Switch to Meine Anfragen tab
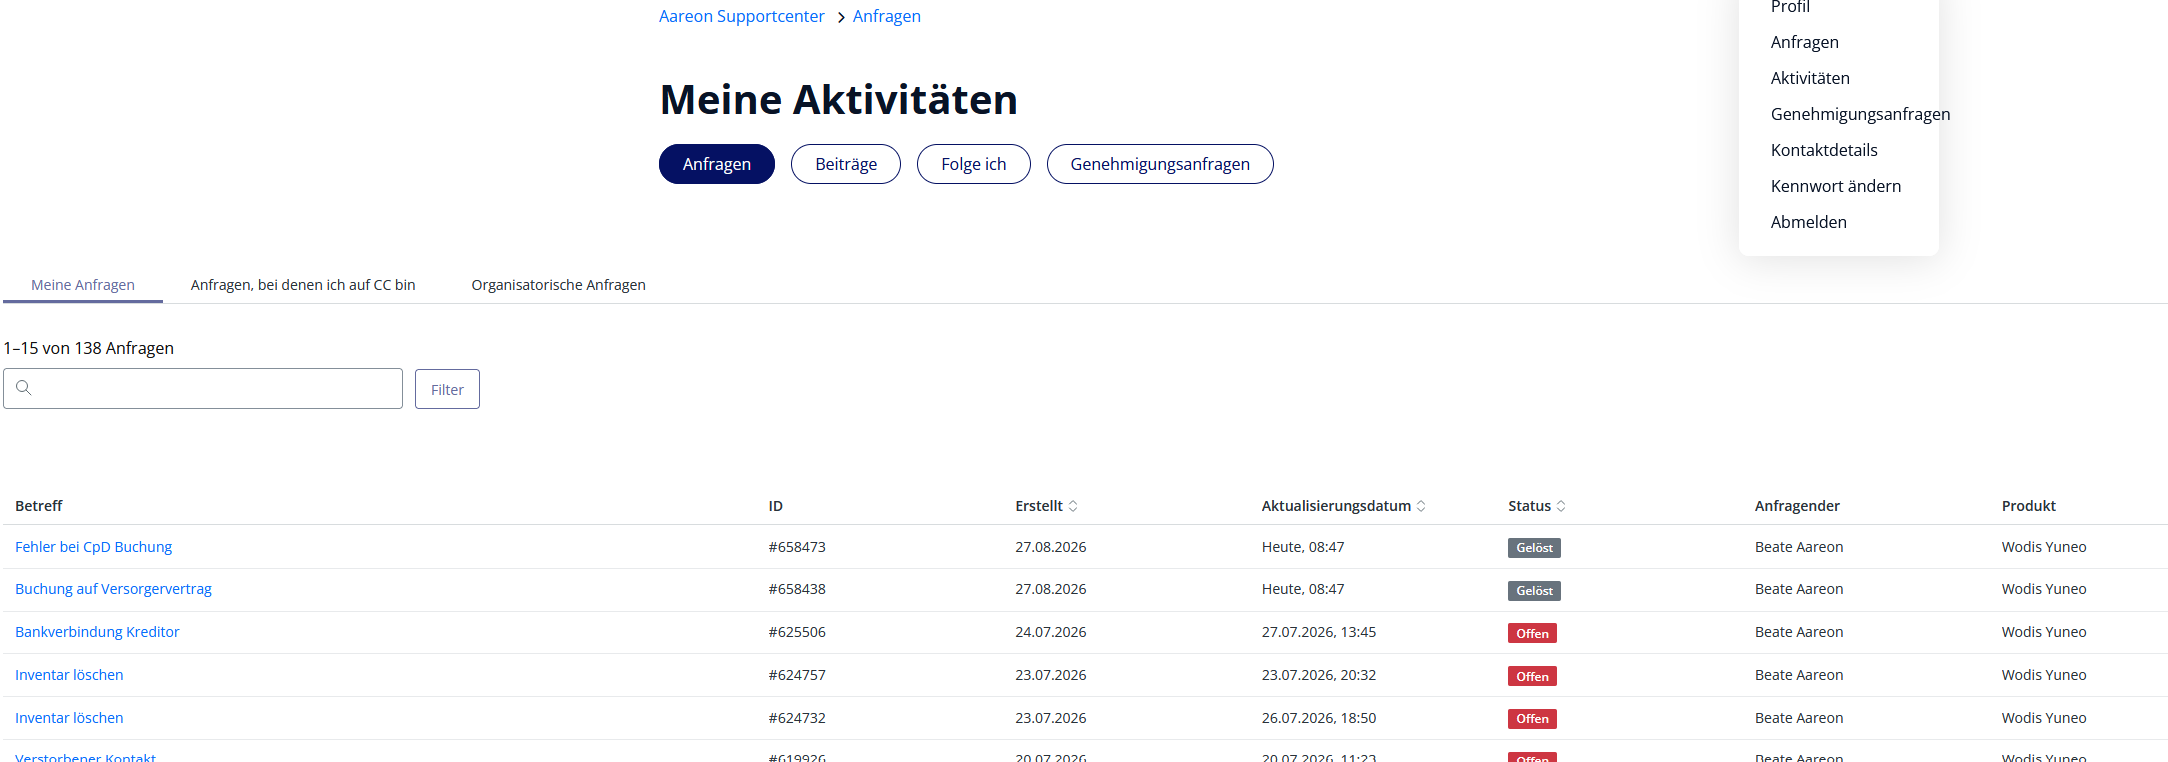This screenshot has height=762, width=2168. tap(83, 285)
